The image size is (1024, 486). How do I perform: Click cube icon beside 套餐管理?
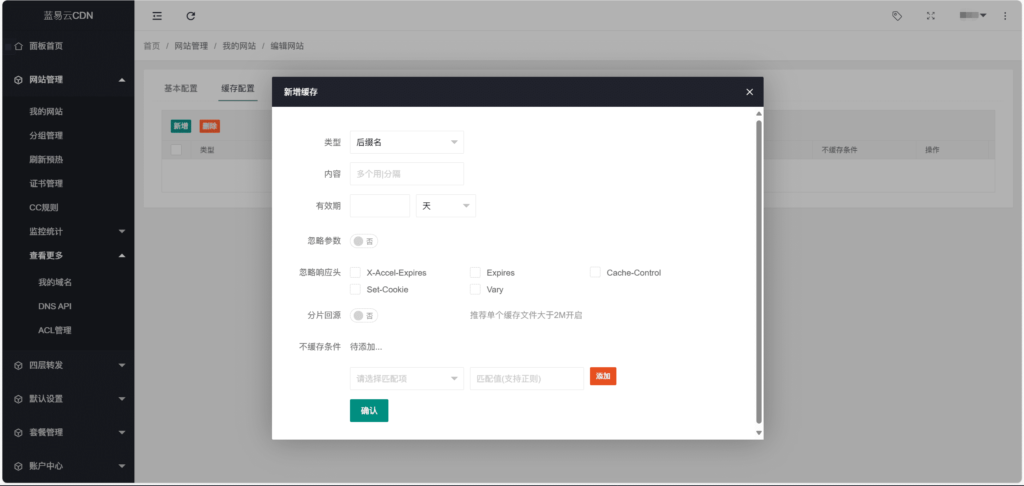click(x=18, y=432)
